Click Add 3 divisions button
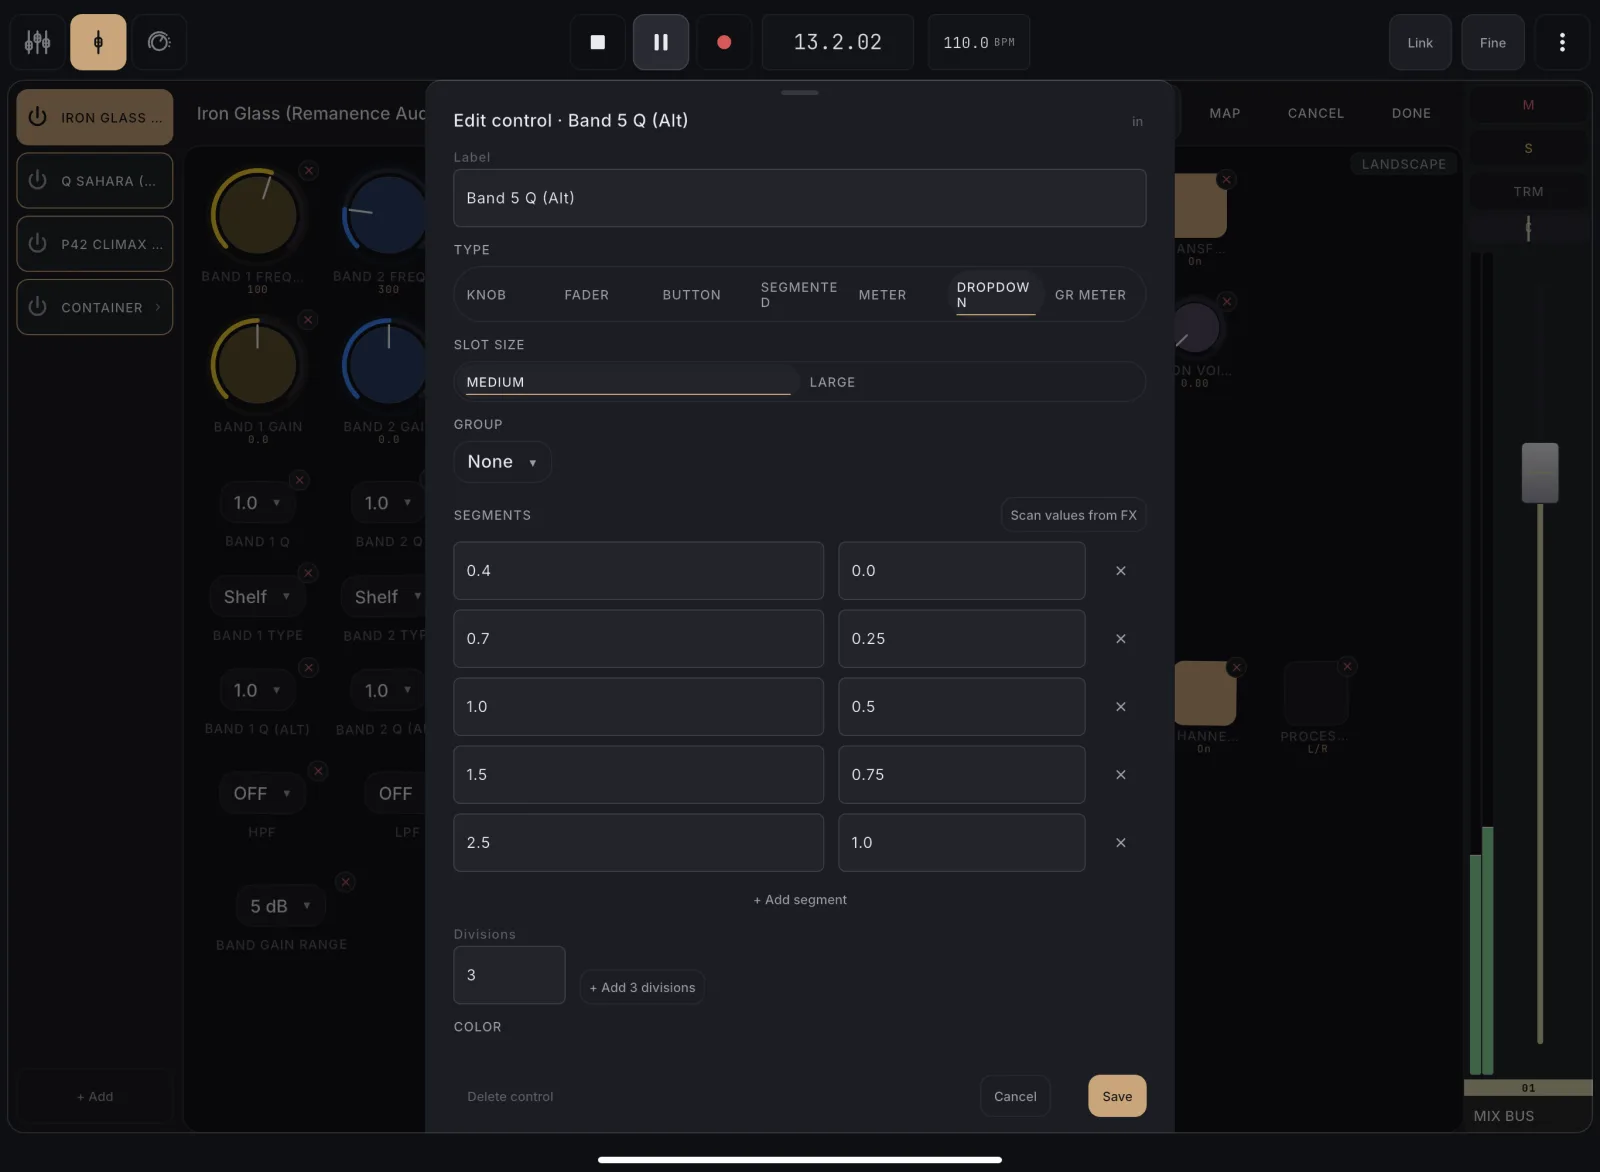Viewport: 1600px width, 1172px height. 642,988
